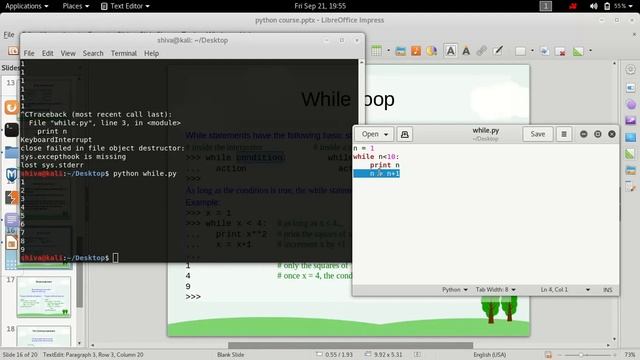The image size is (640, 360).
Task: Expand Open recent files arrow in gedit
Action: pos(386,134)
